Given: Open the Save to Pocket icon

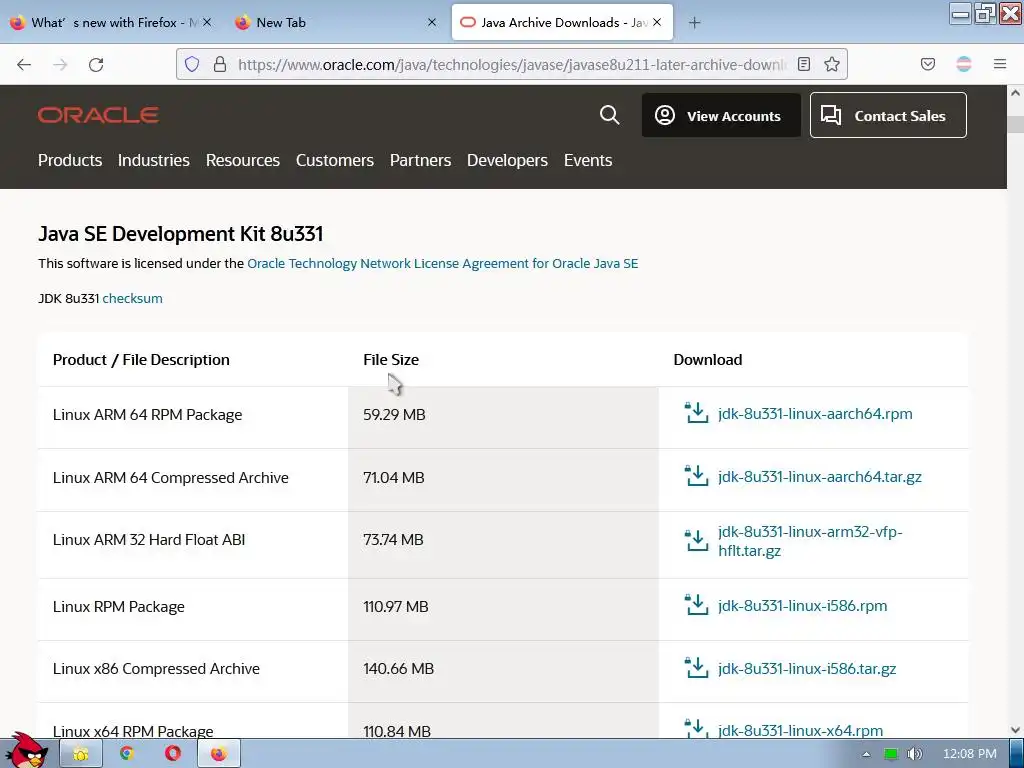Looking at the screenshot, I should (927, 64).
